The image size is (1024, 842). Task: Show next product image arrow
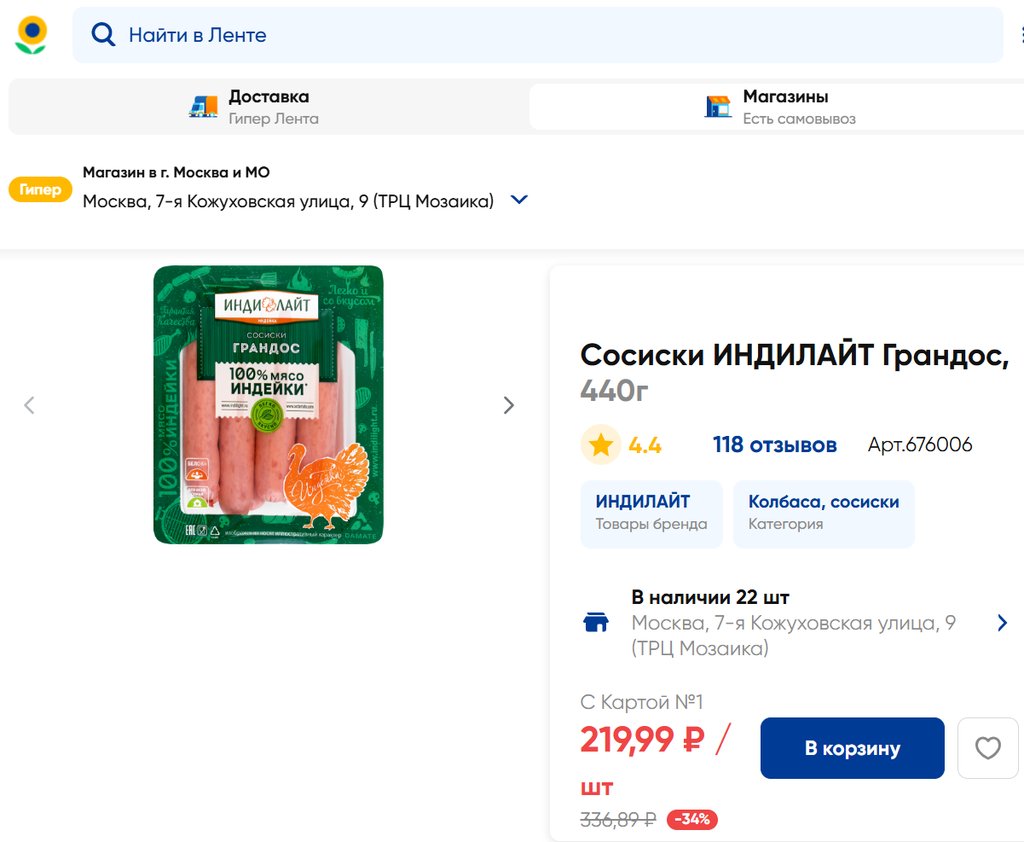508,405
